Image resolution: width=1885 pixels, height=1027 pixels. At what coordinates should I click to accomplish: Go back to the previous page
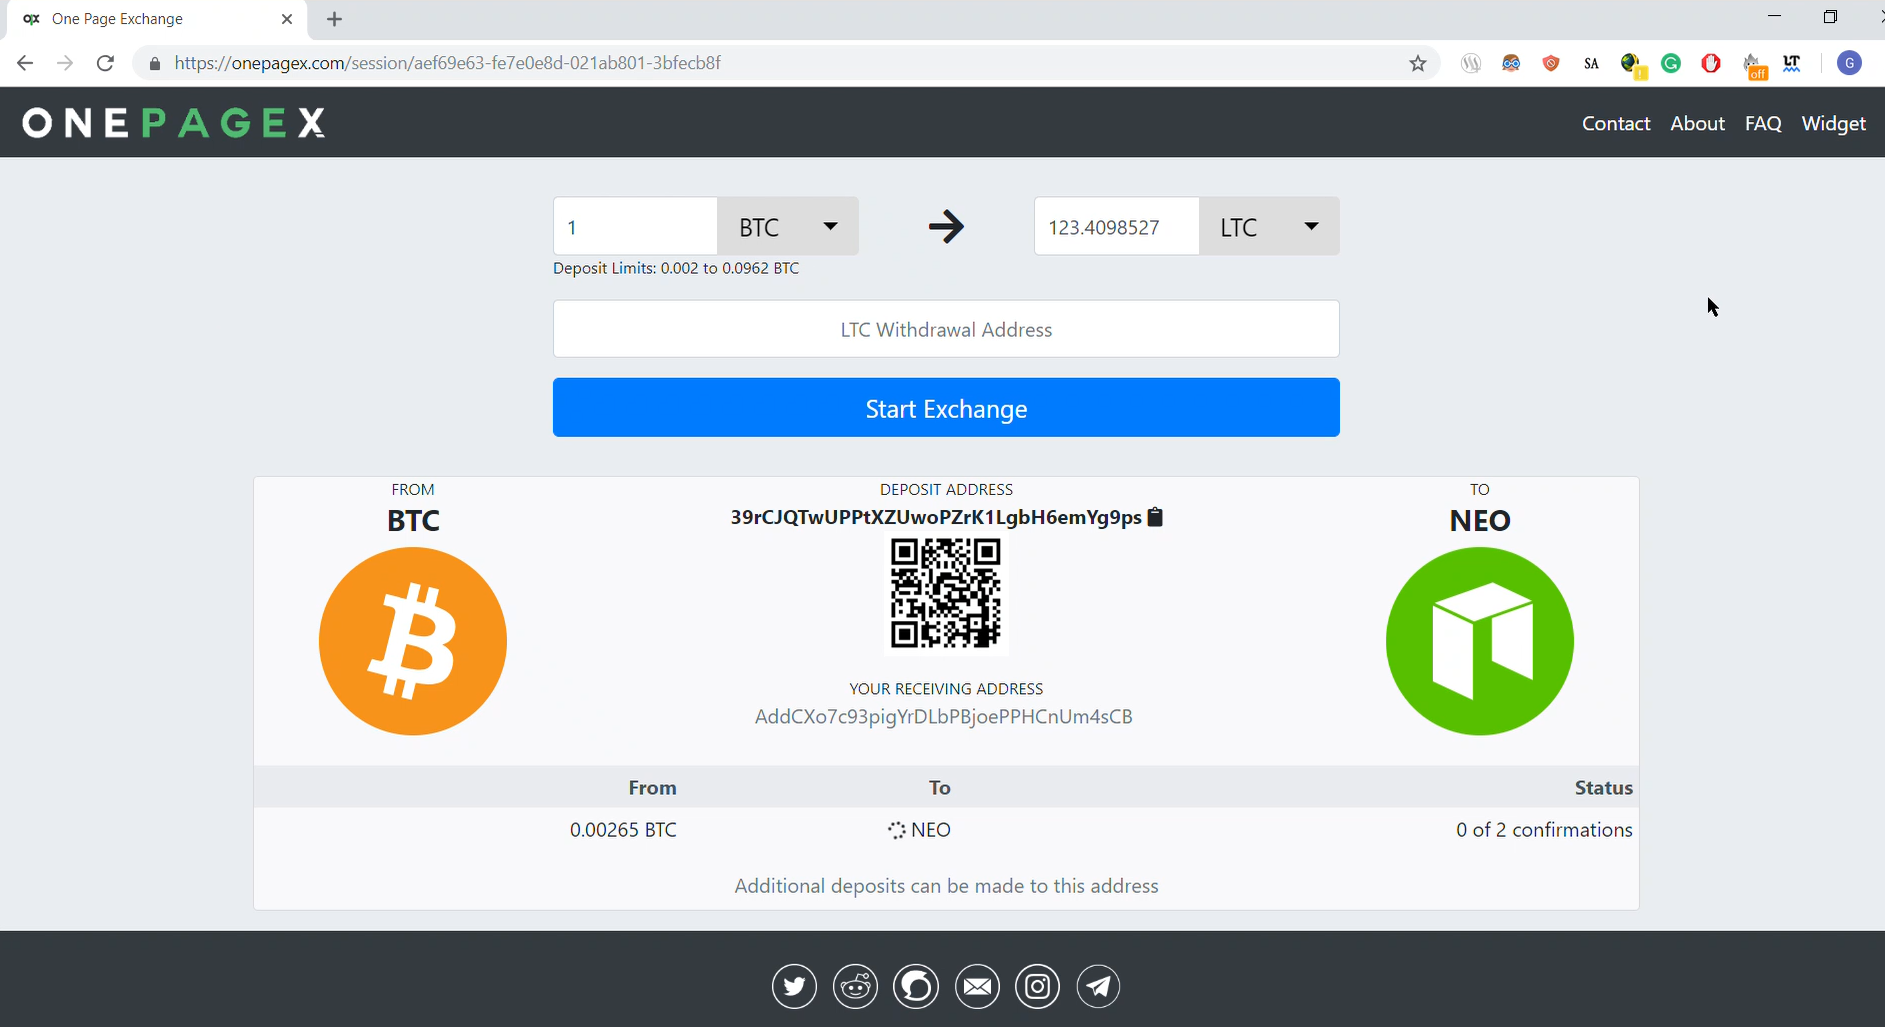(25, 63)
